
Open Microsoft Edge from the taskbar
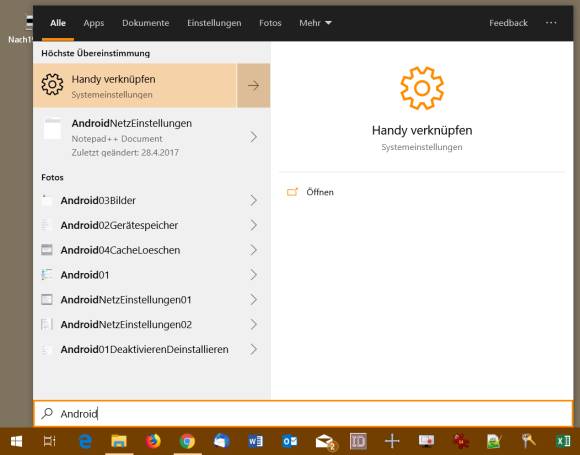click(85, 441)
